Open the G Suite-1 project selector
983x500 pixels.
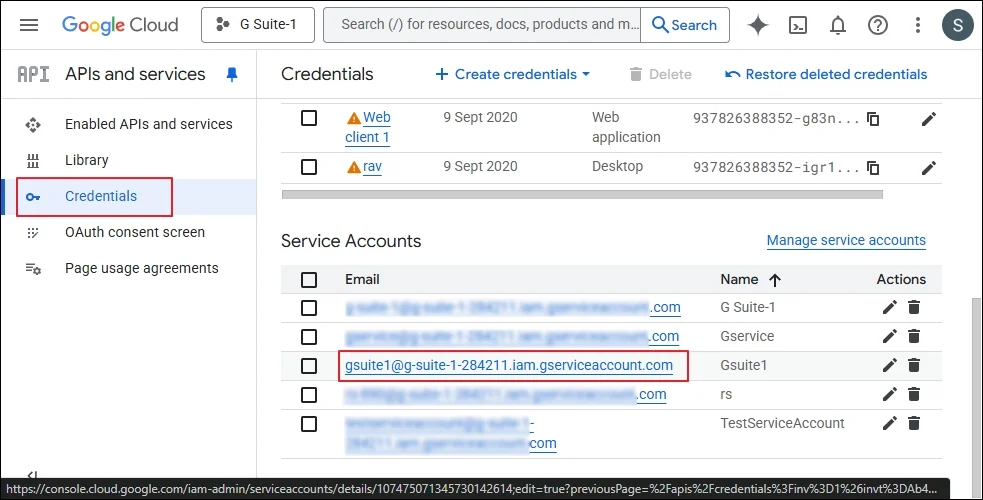pos(258,25)
